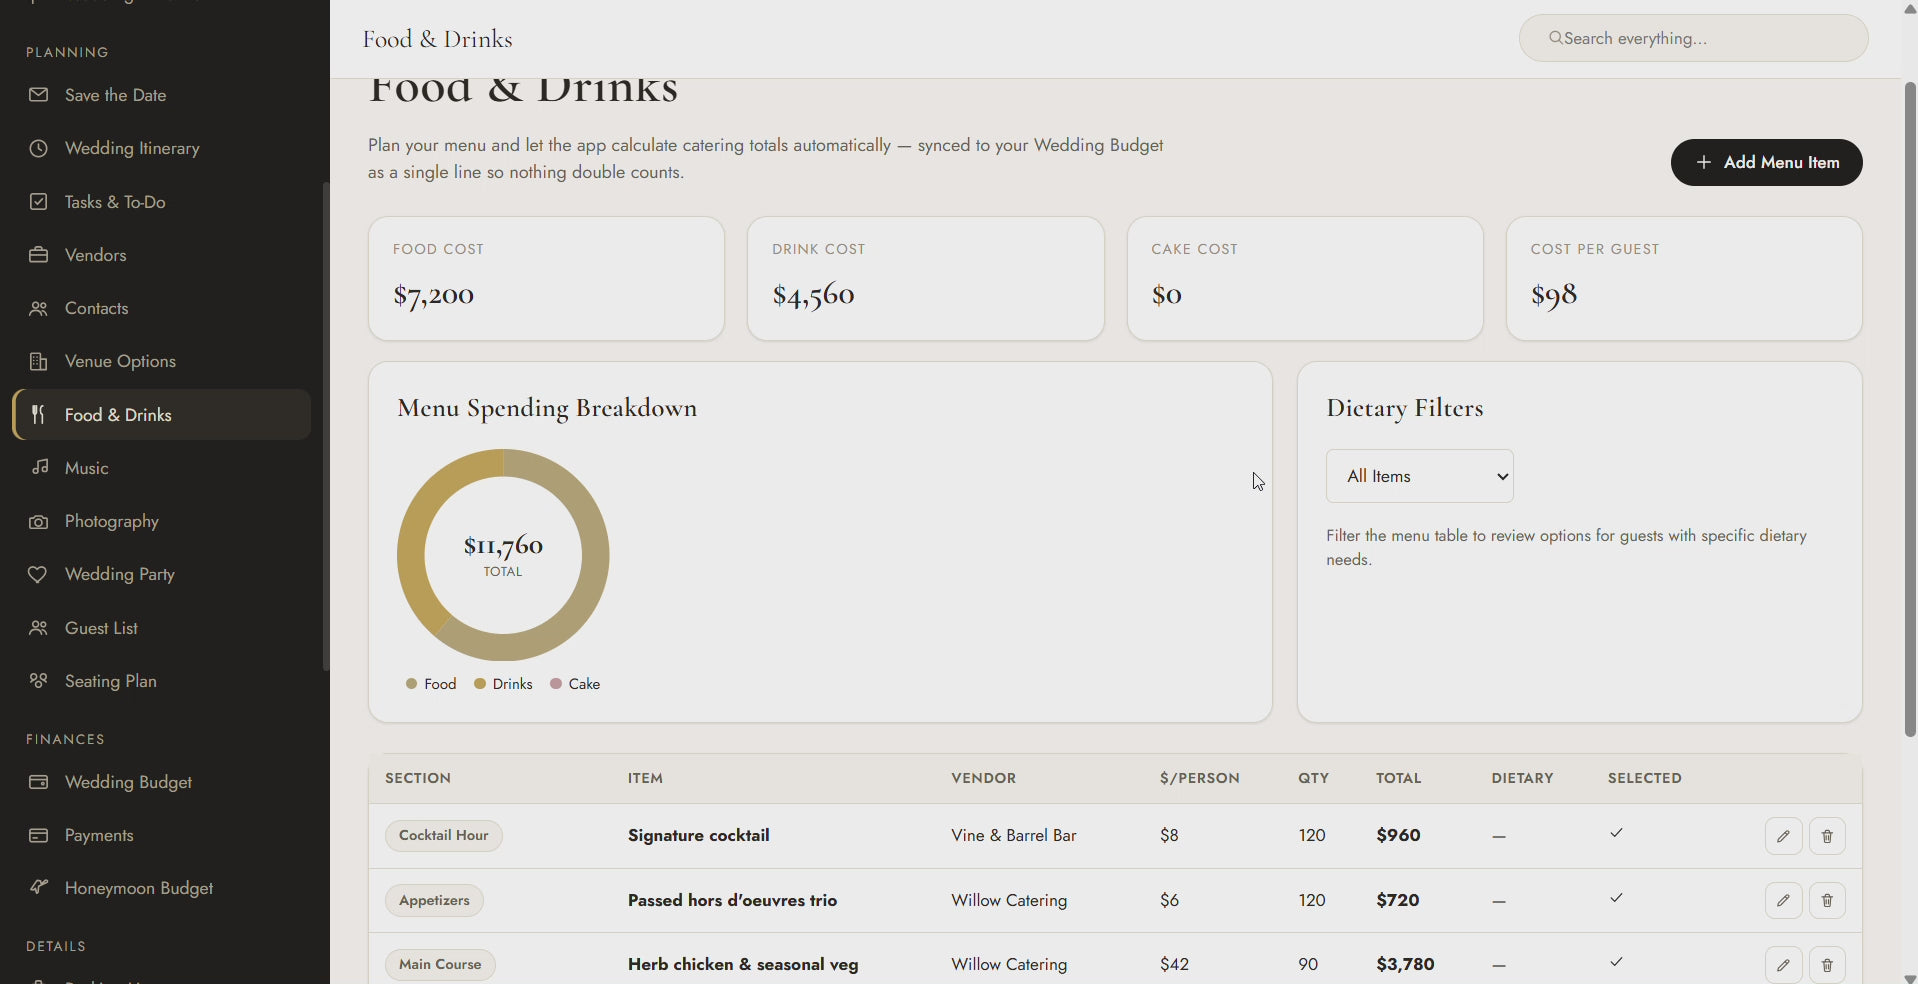
Task: Toggle selected checkmark for Passed hors d'oeuvres trio
Action: (1616, 898)
